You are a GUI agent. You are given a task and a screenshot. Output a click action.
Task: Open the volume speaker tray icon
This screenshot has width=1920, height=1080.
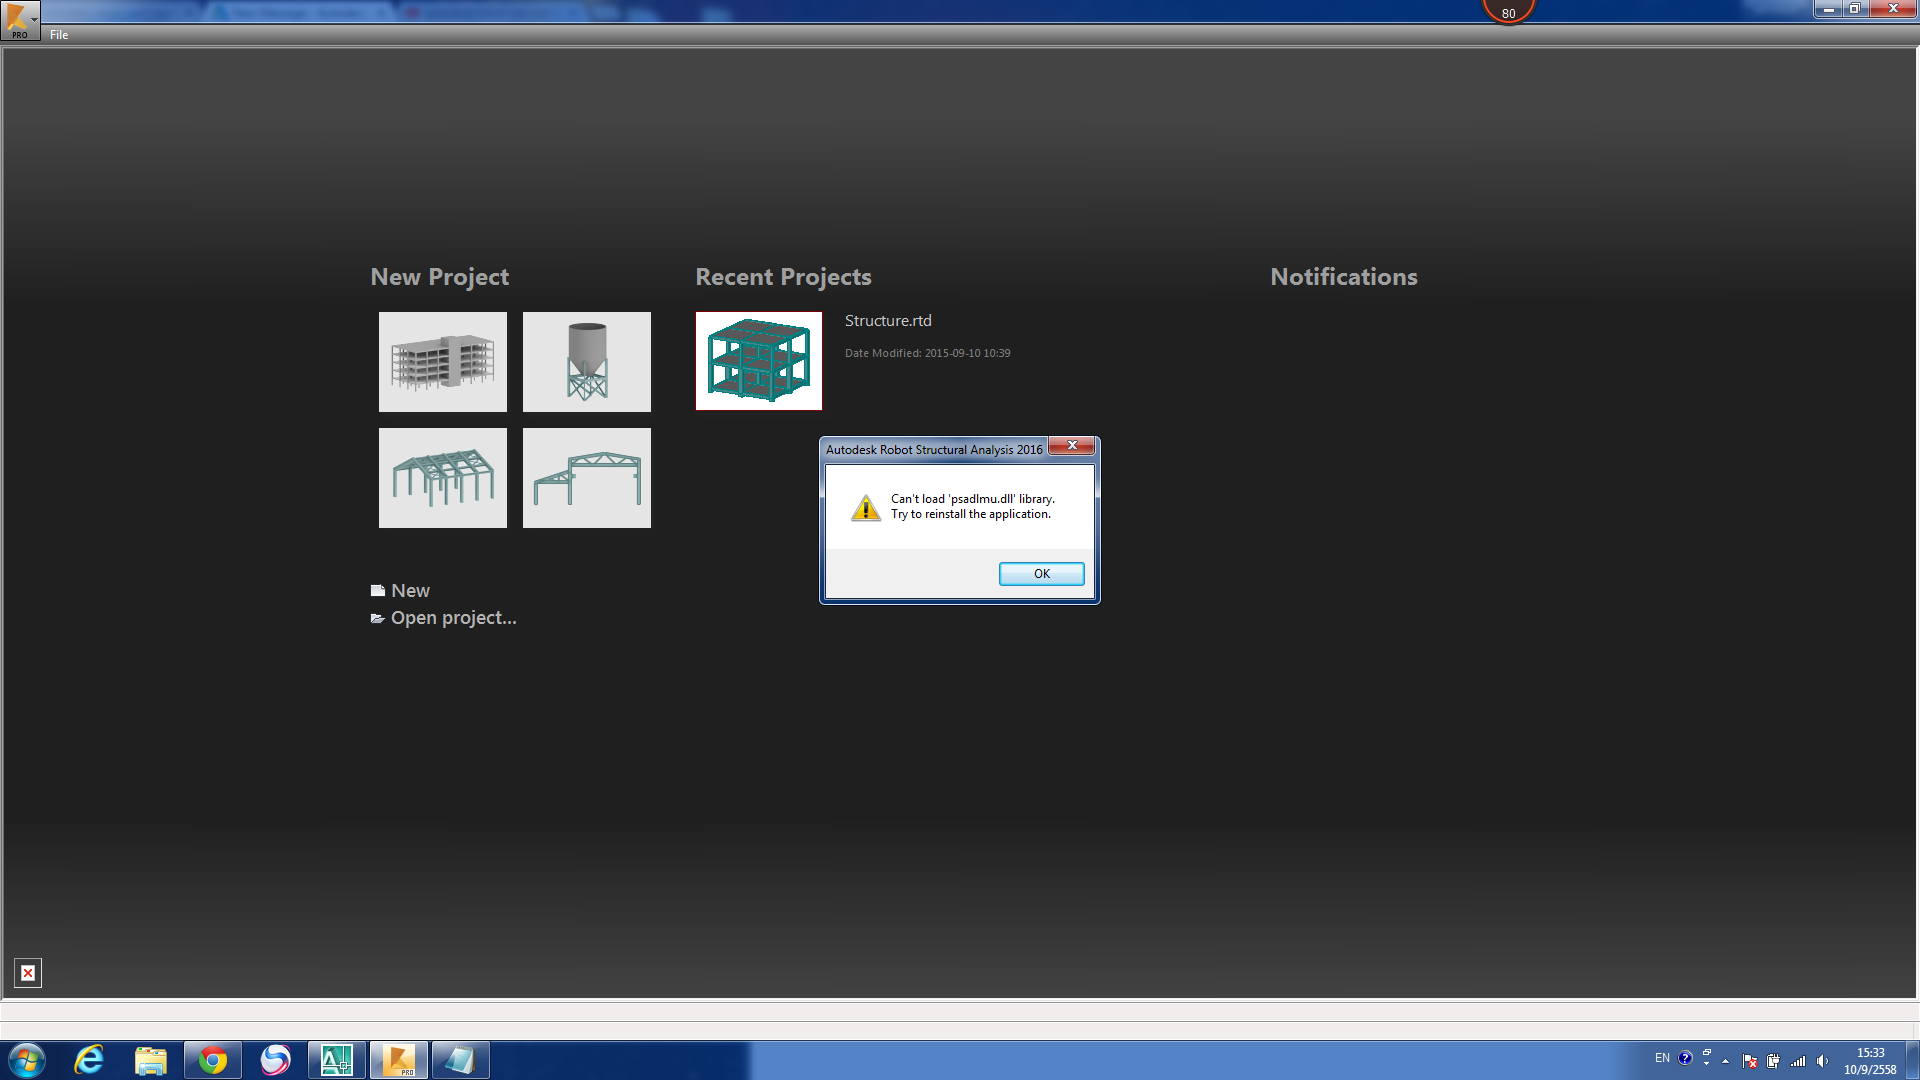tap(1822, 1061)
